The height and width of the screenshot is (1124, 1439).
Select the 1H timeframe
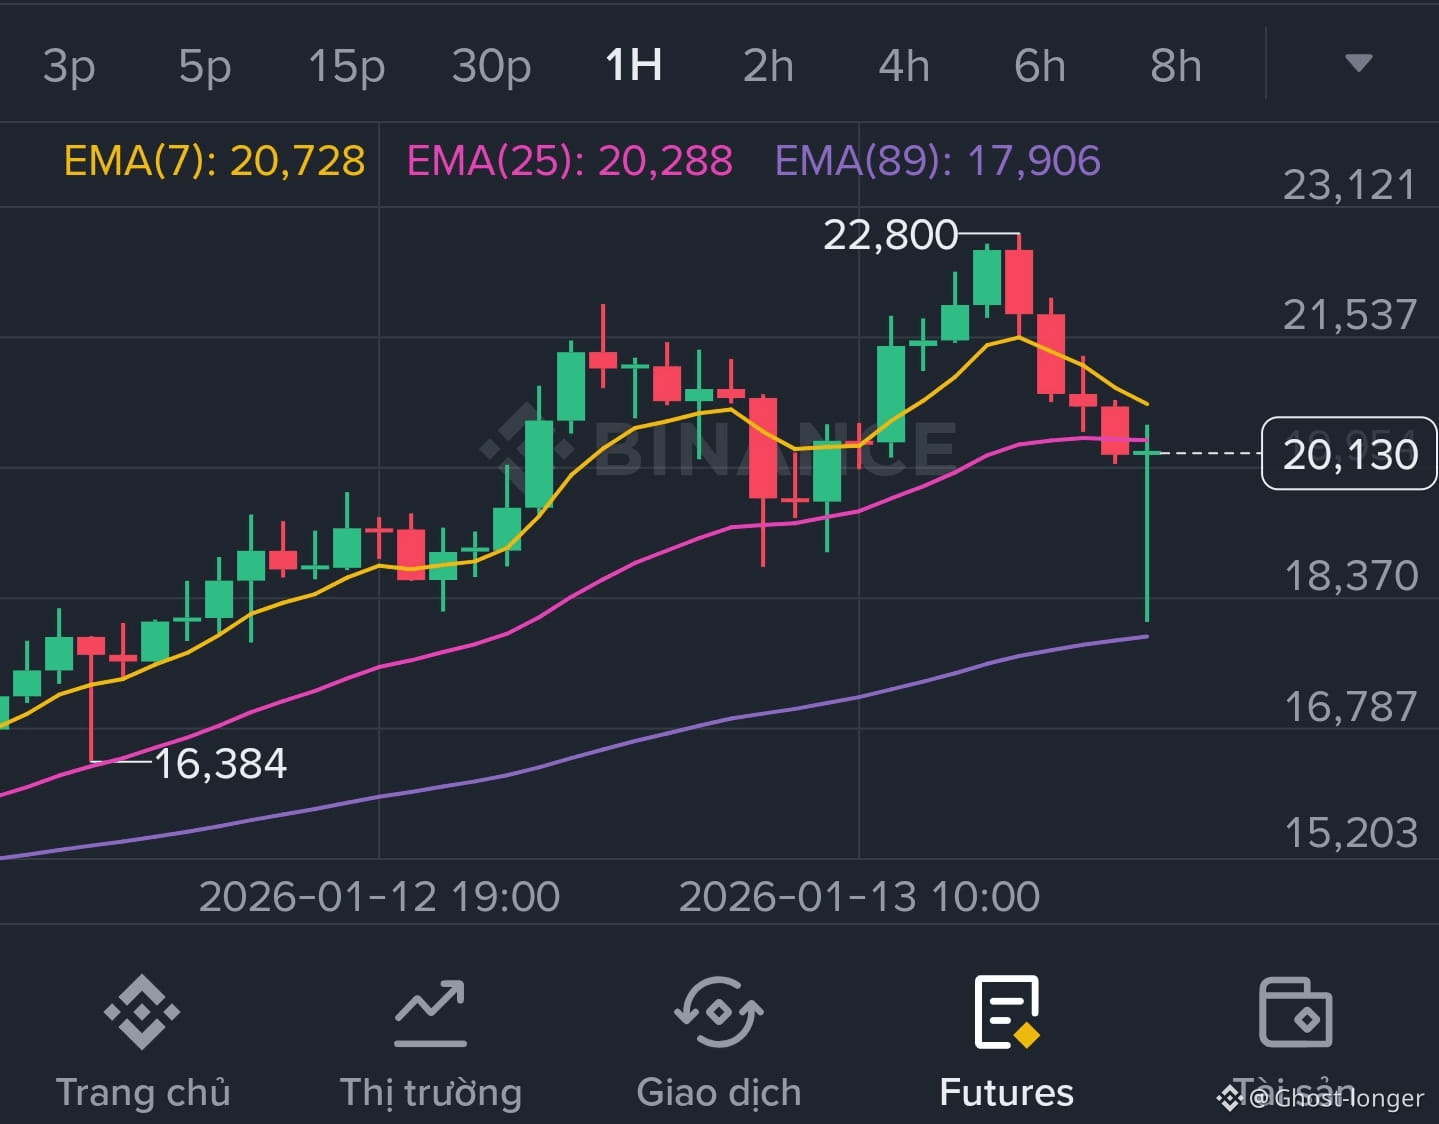coord(634,65)
